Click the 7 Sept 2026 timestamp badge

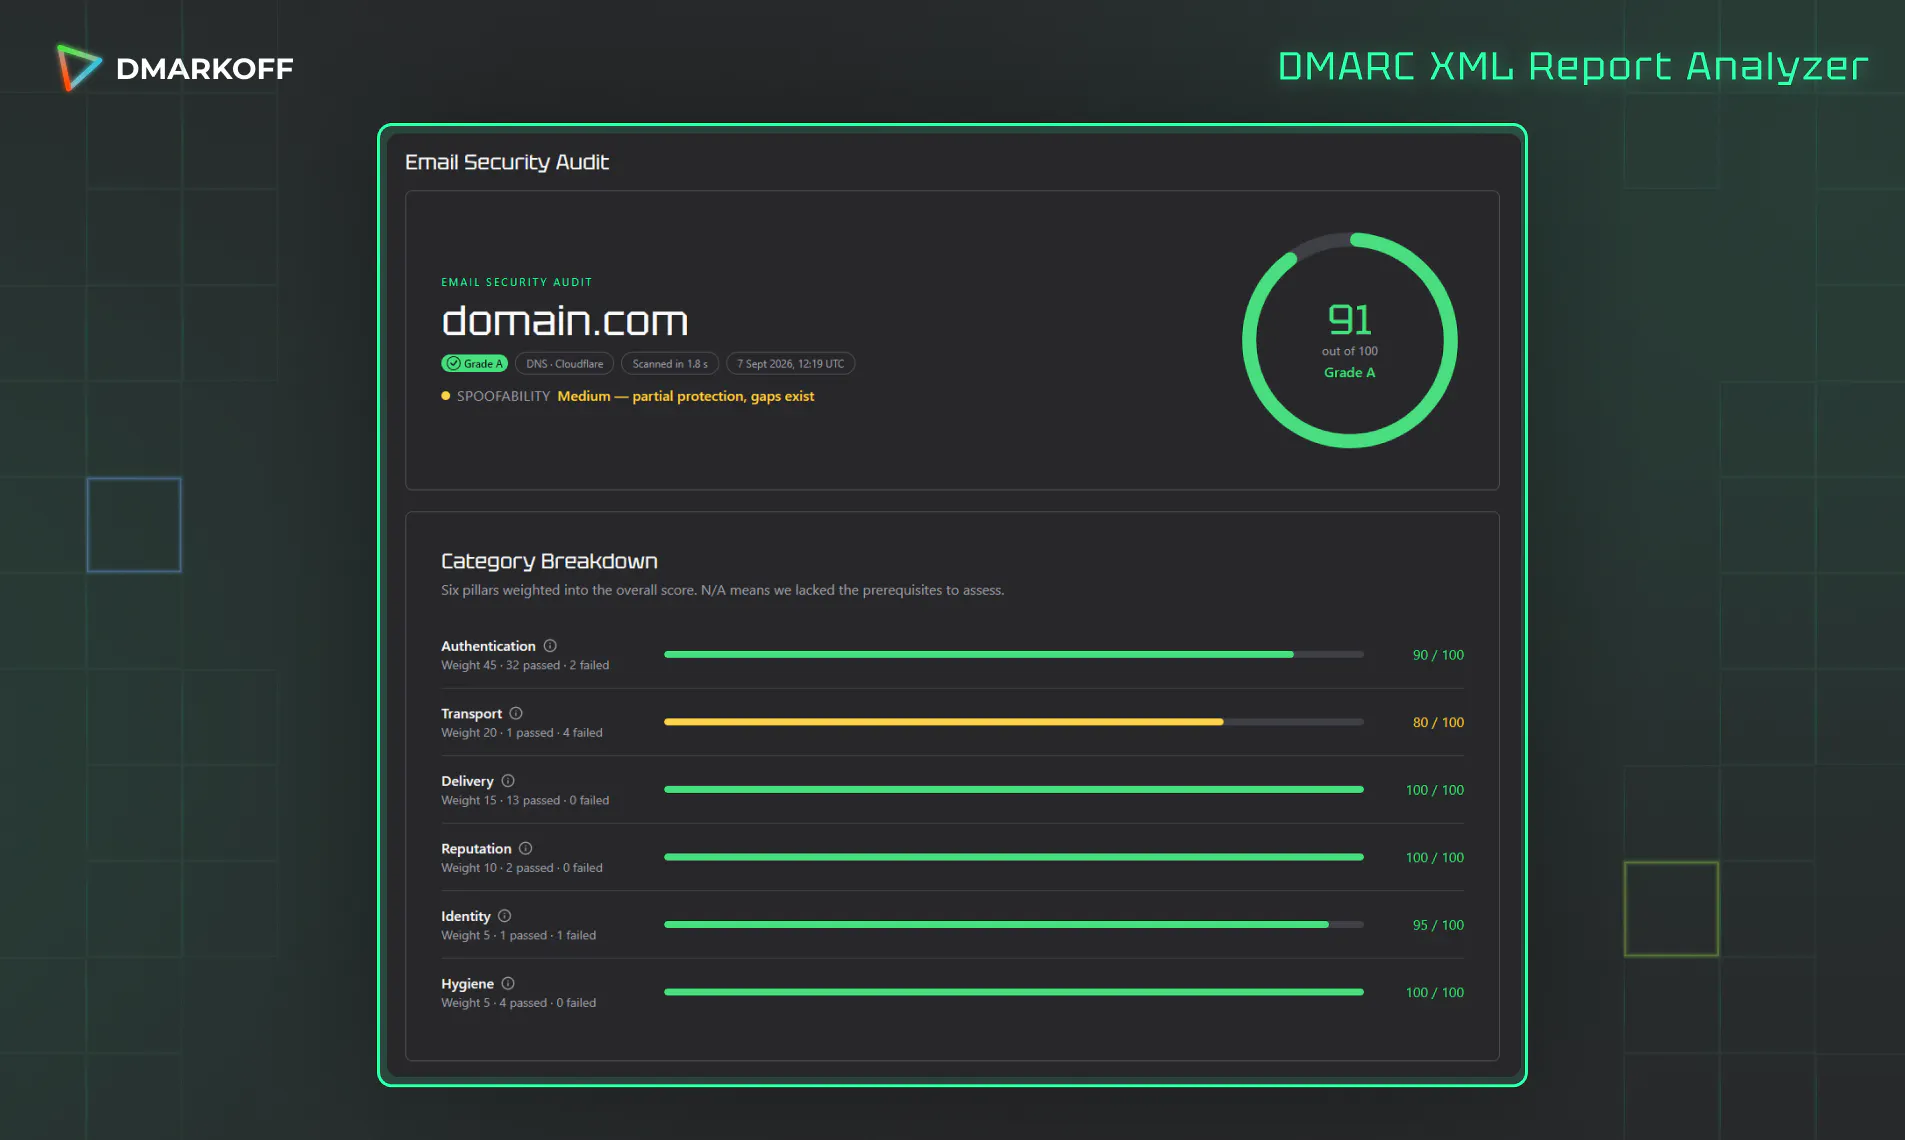pos(791,364)
